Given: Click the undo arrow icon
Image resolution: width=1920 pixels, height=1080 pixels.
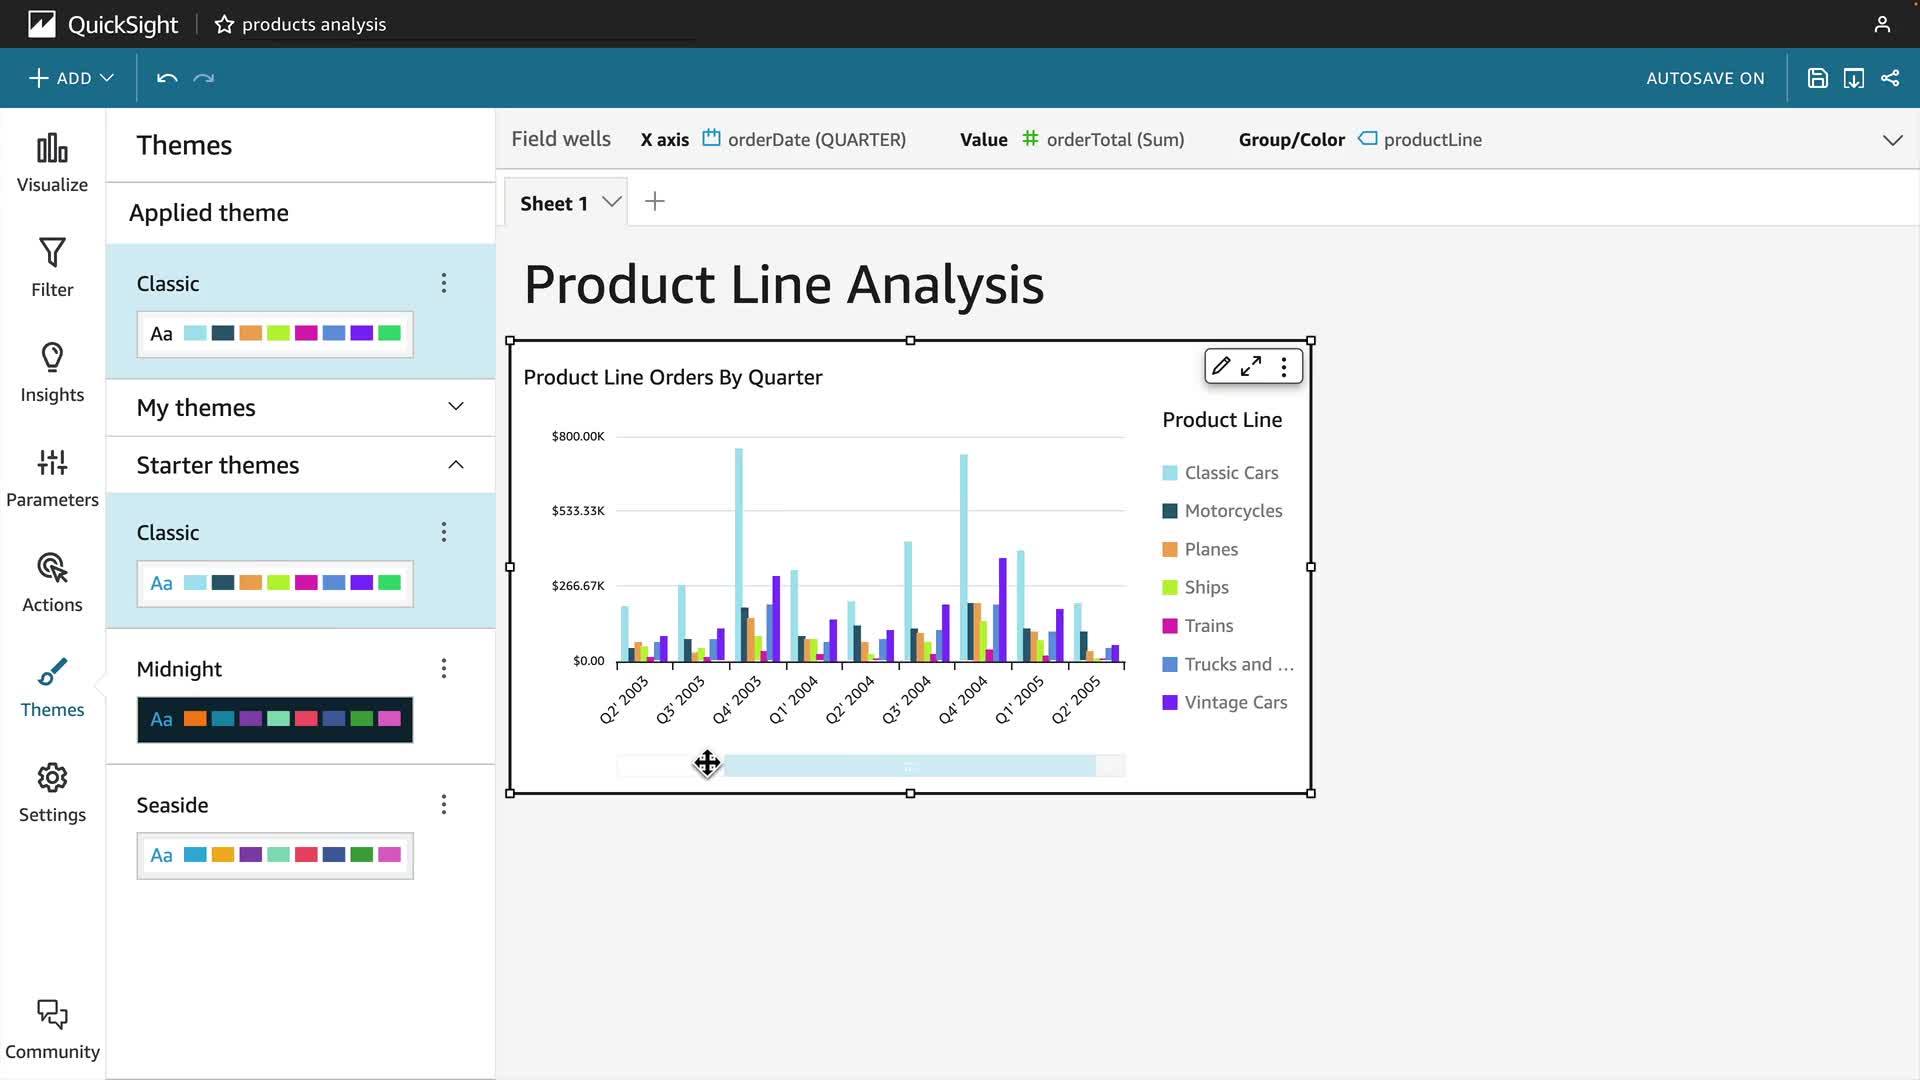Looking at the screenshot, I should coord(167,78).
